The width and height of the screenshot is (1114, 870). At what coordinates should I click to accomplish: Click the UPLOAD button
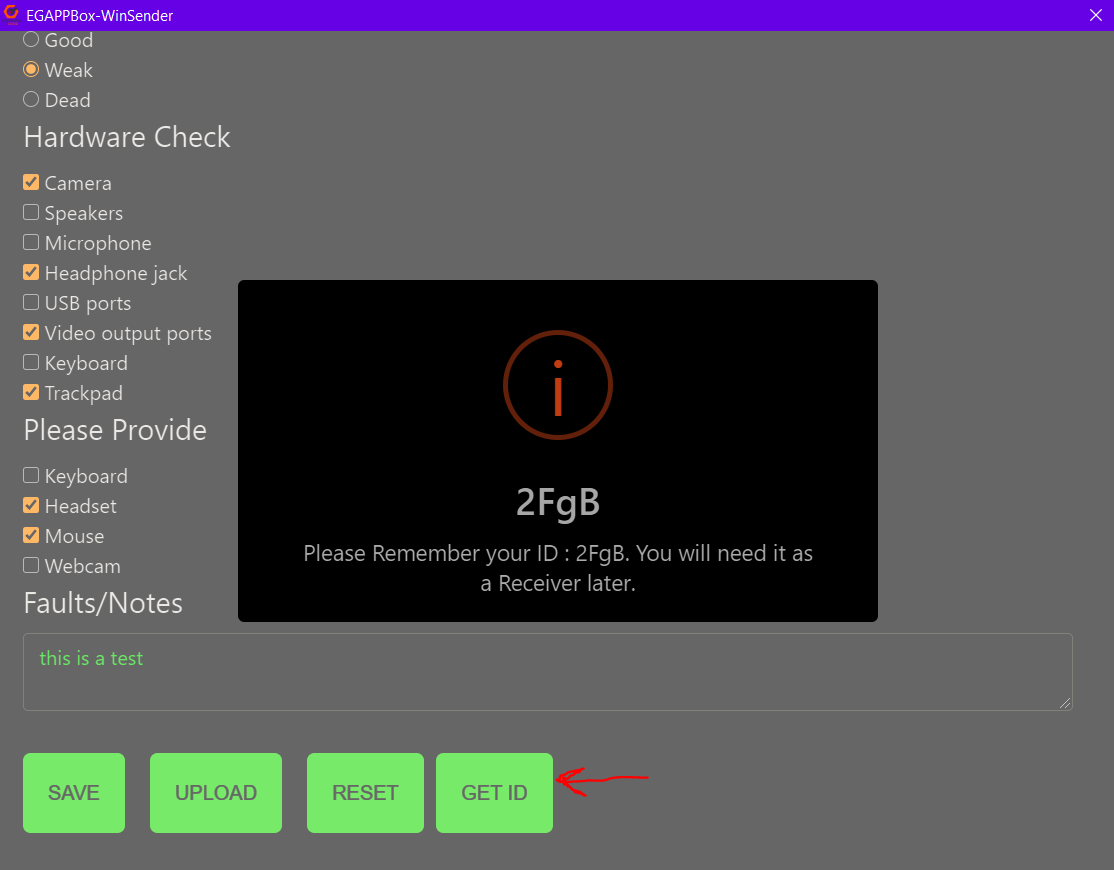[x=216, y=793]
